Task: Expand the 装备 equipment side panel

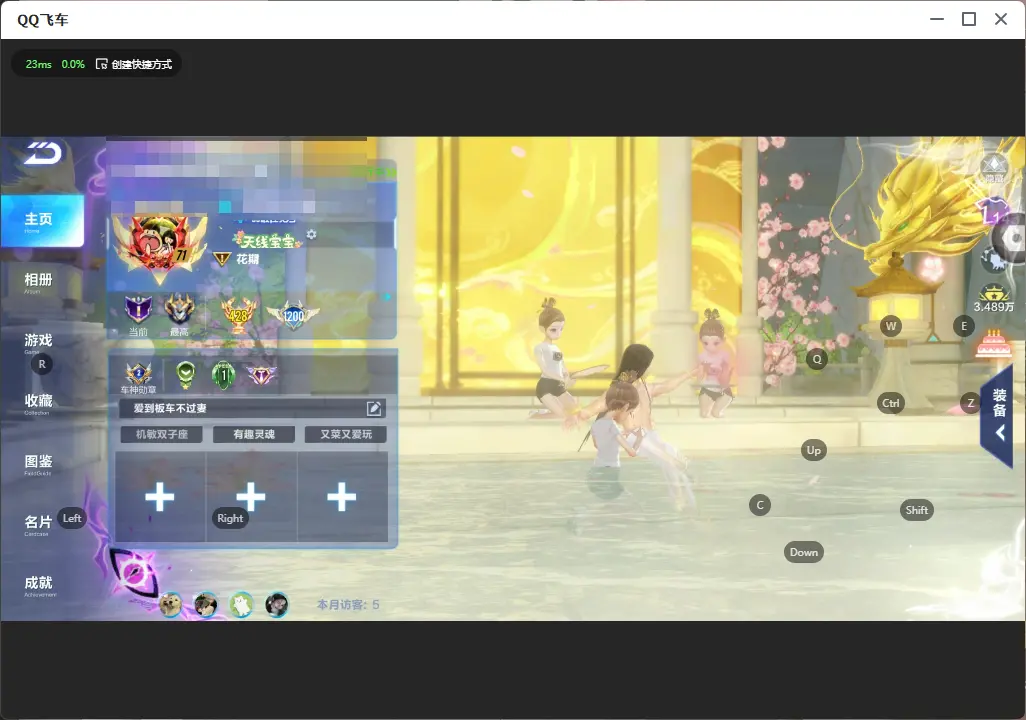Action: point(999,415)
